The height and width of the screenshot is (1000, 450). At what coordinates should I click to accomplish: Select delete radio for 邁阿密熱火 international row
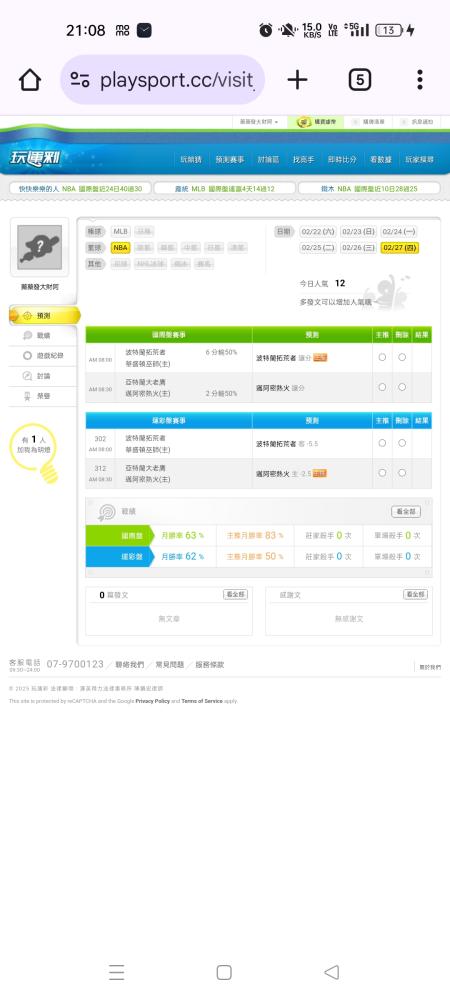coord(402,387)
